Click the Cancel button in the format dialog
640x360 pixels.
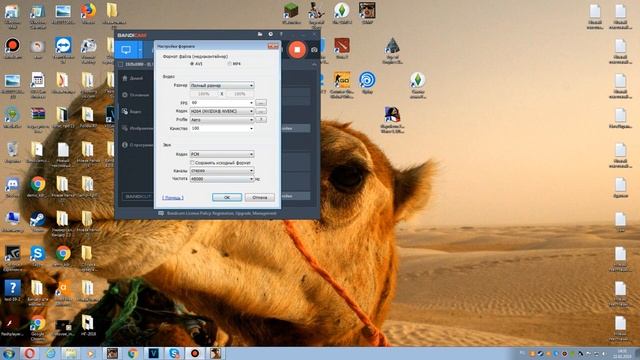click(x=260, y=198)
